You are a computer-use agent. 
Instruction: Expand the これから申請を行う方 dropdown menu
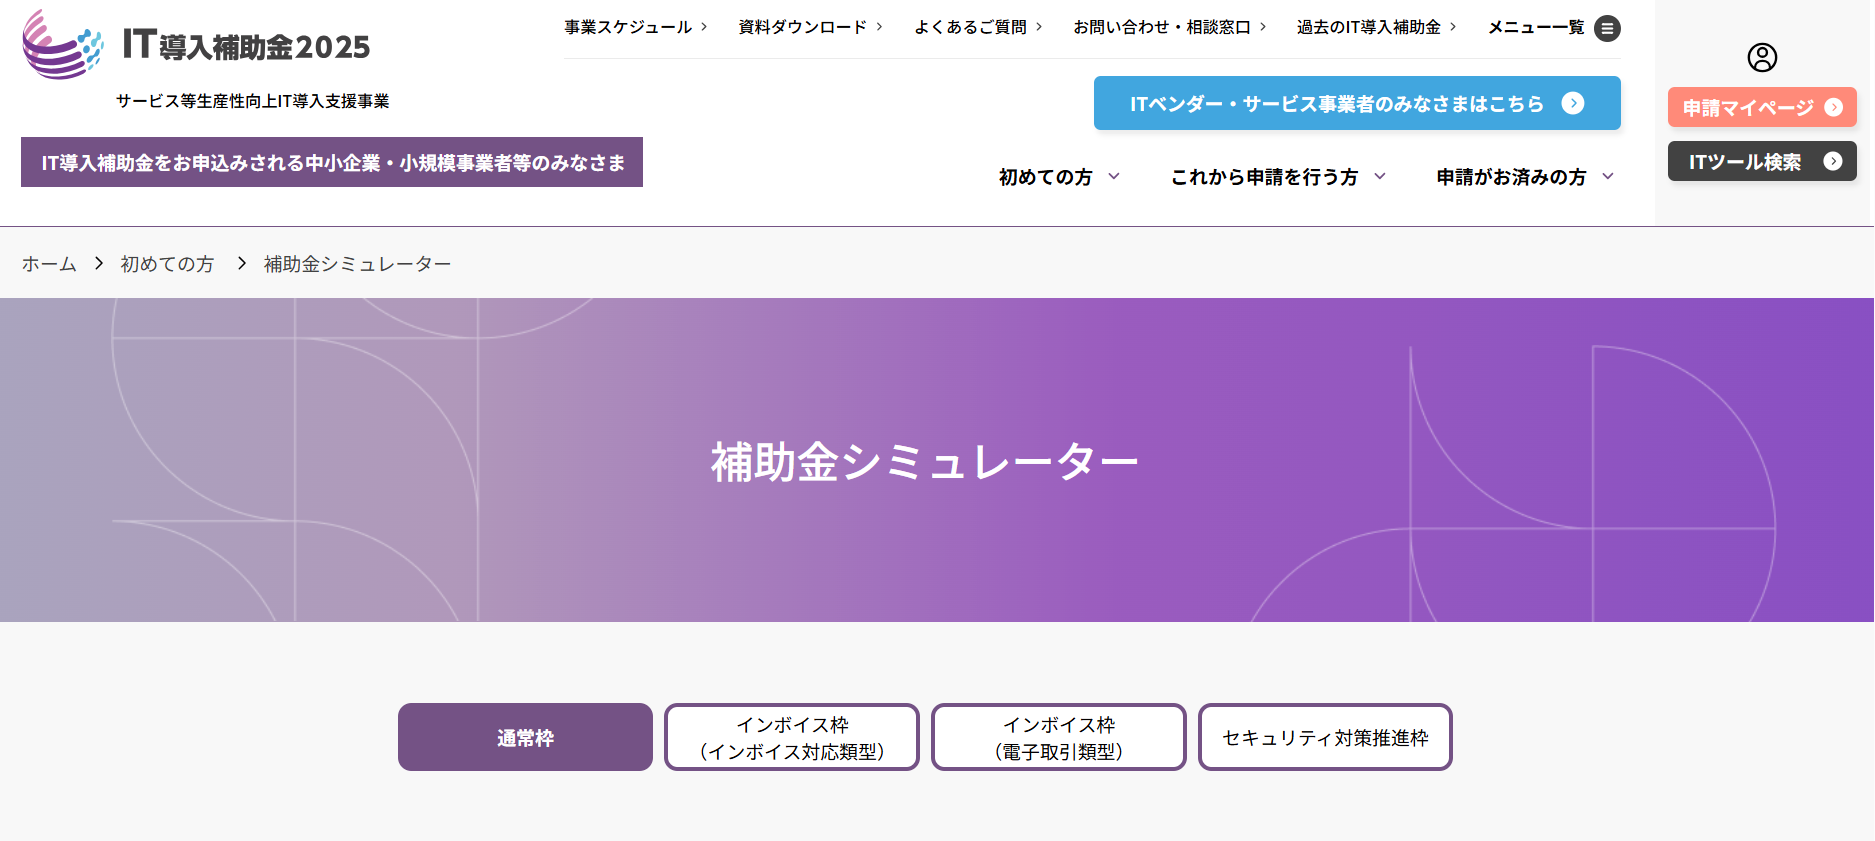(1278, 177)
